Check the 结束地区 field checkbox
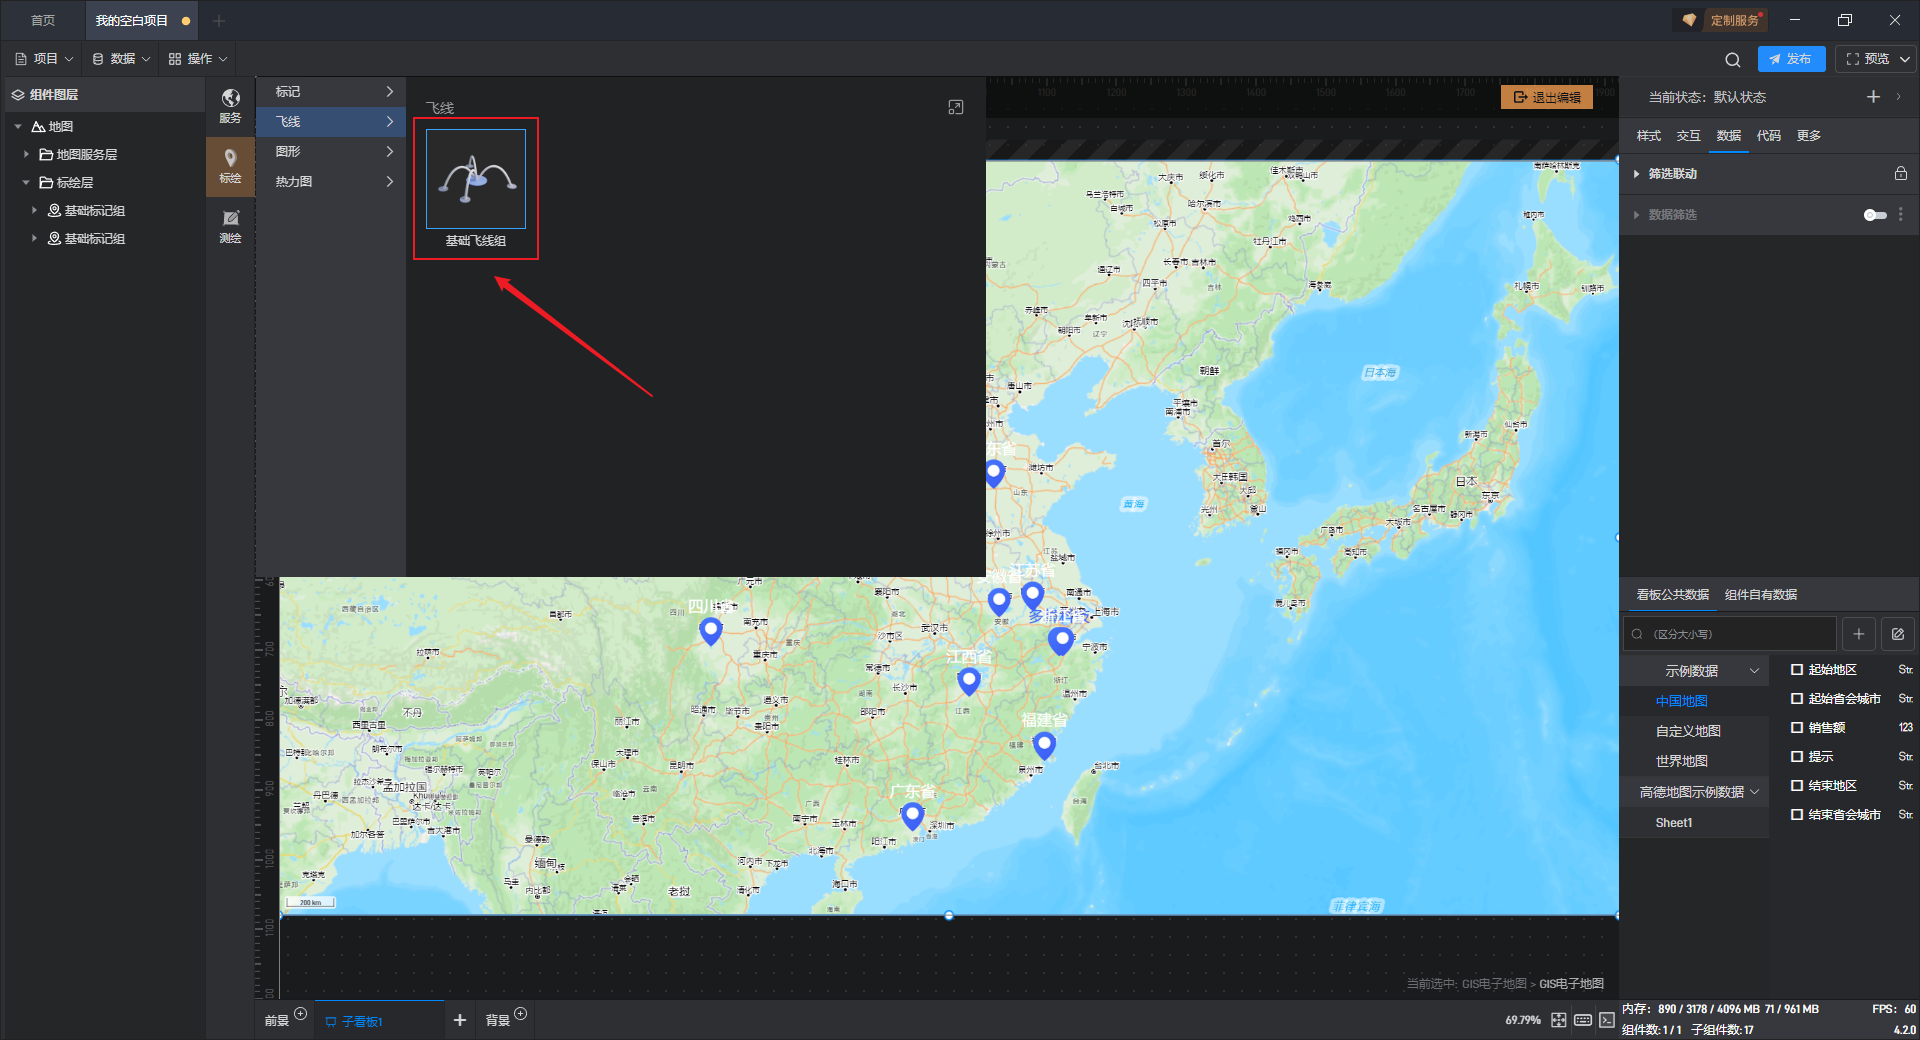The width and height of the screenshot is (1920, 1040). (x=1797, y=786)
